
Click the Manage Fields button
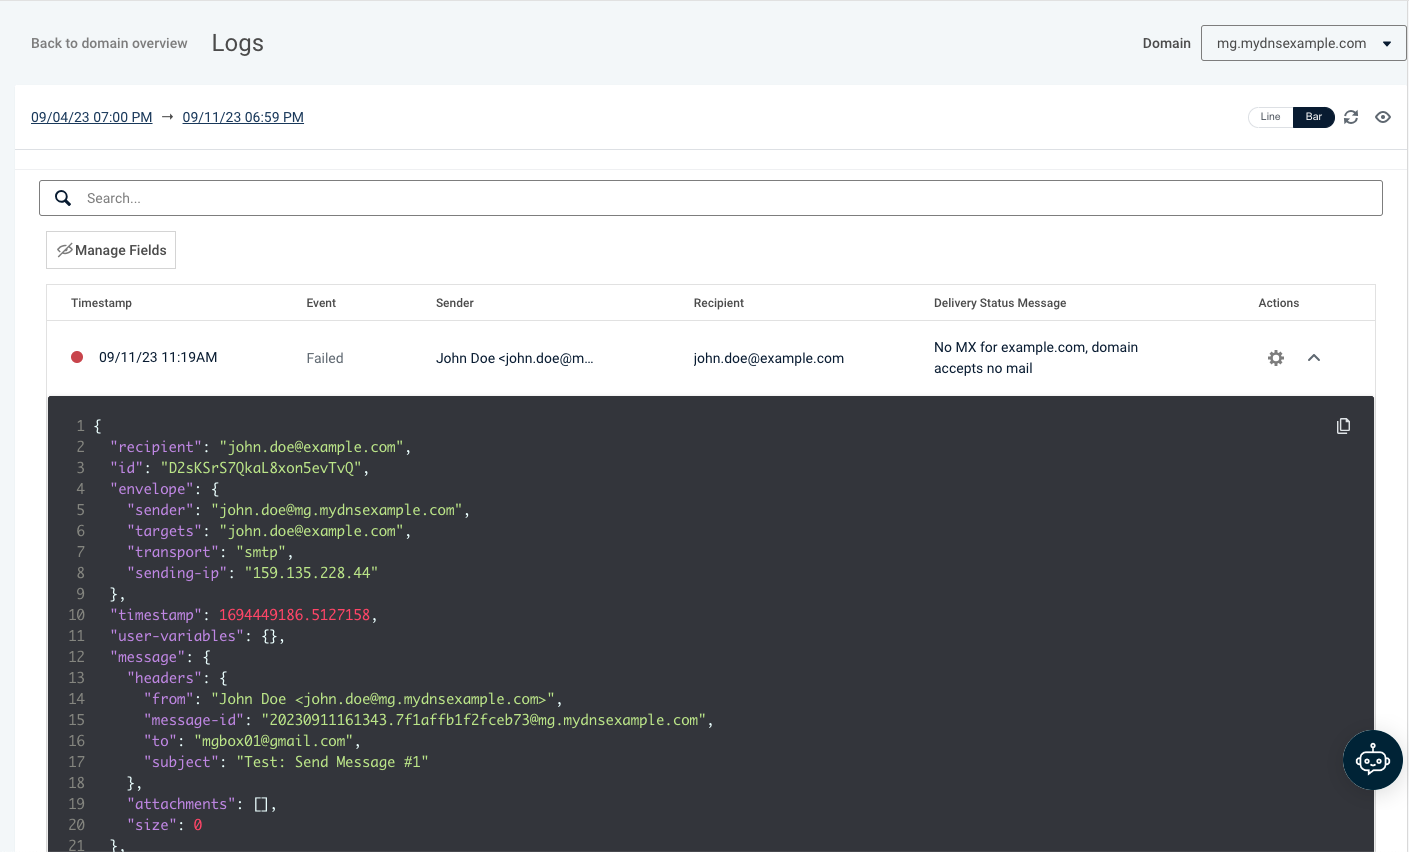tap(111, 250)
